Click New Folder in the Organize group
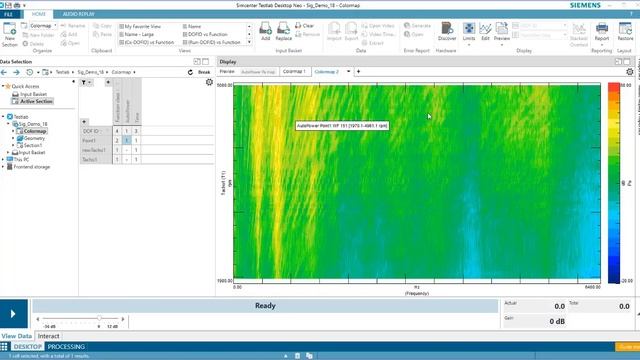This screenshot has height=360, width=640. coord(38,35)
